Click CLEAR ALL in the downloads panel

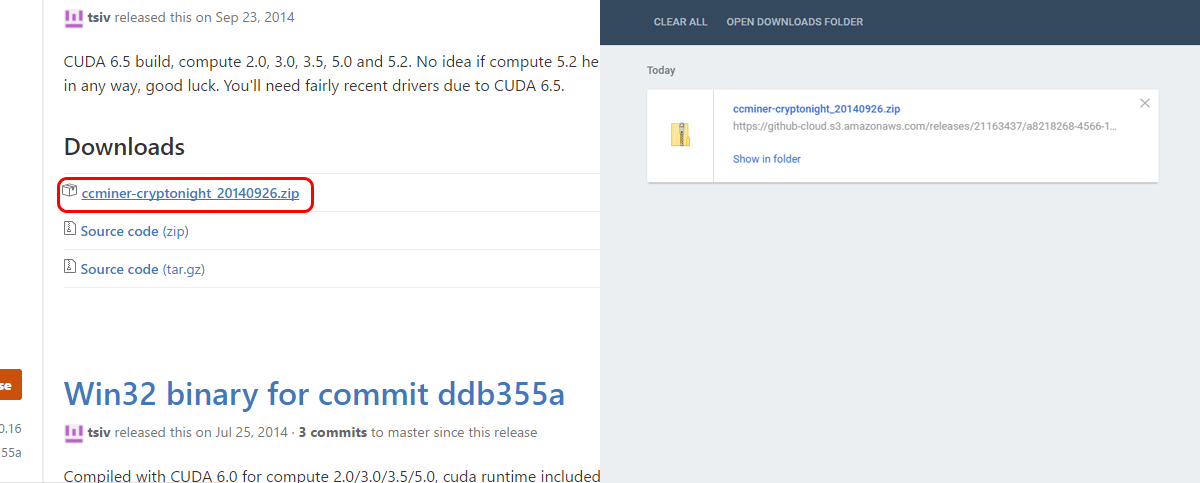click(x=680, y=22)
